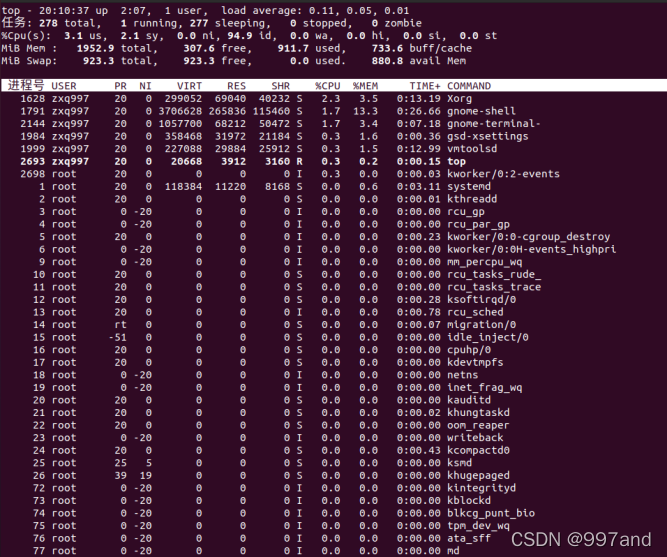The width and height of the screenshot is (667, 557).
Task: Click PID 1628 in the process list
Action: tap(32, 99)
